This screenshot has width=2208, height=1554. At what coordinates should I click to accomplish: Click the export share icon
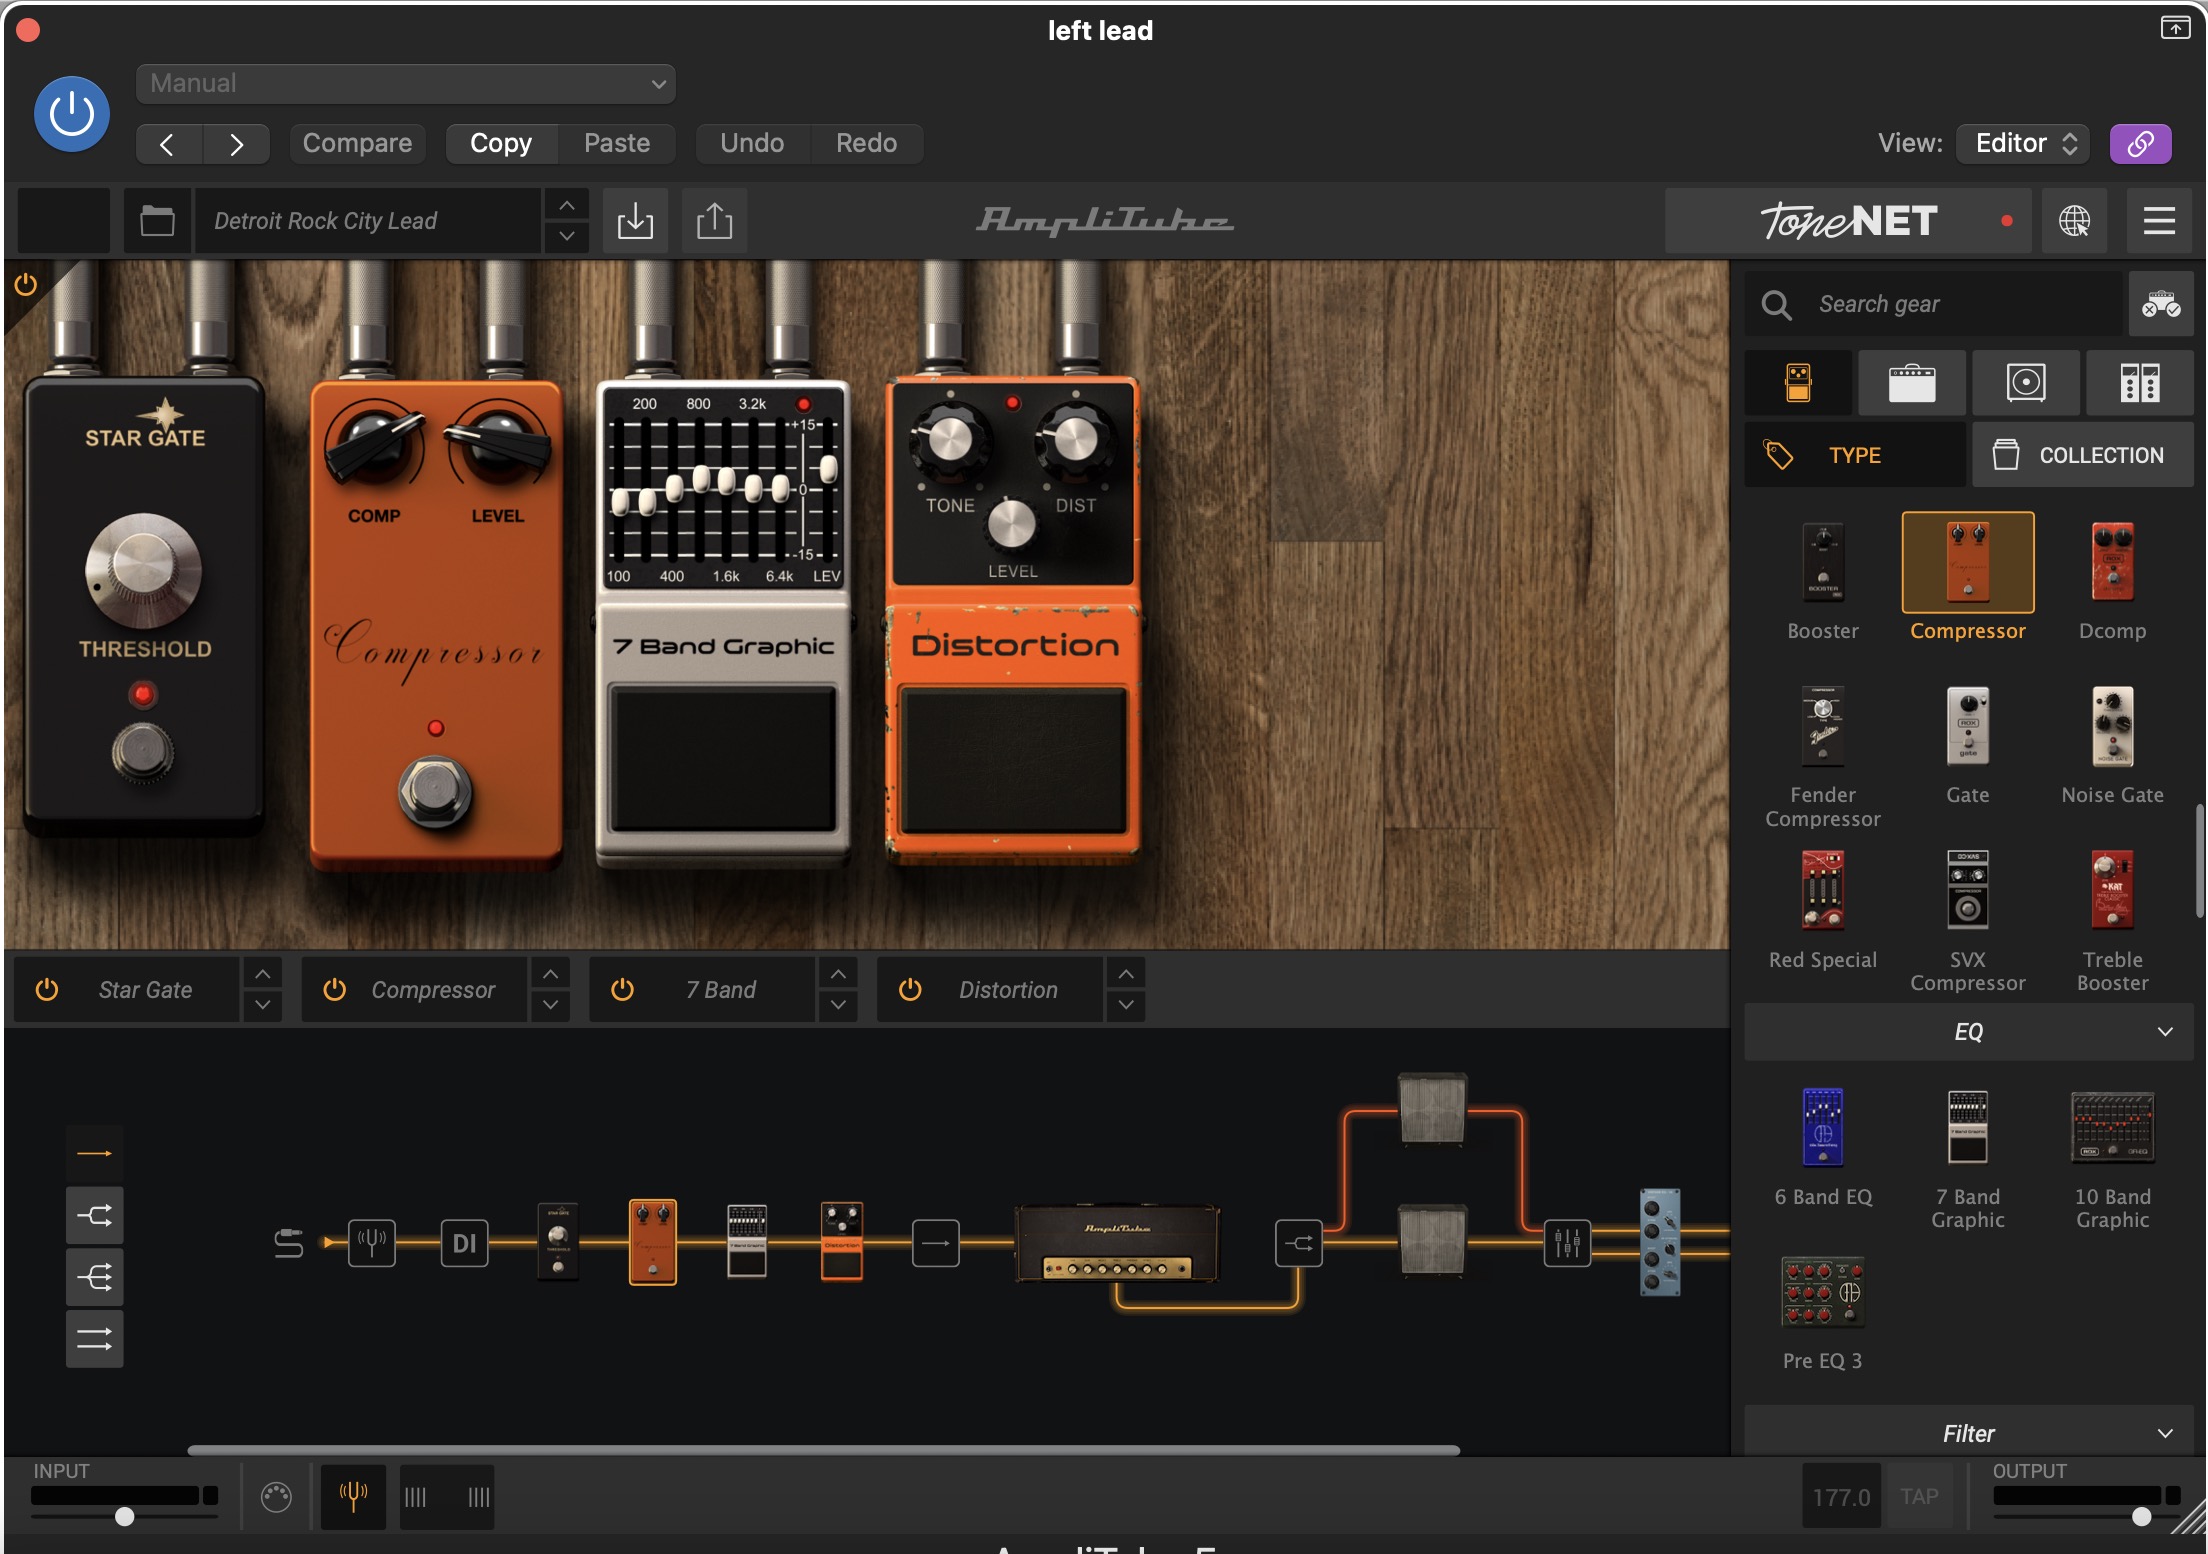tap(714, 221)
